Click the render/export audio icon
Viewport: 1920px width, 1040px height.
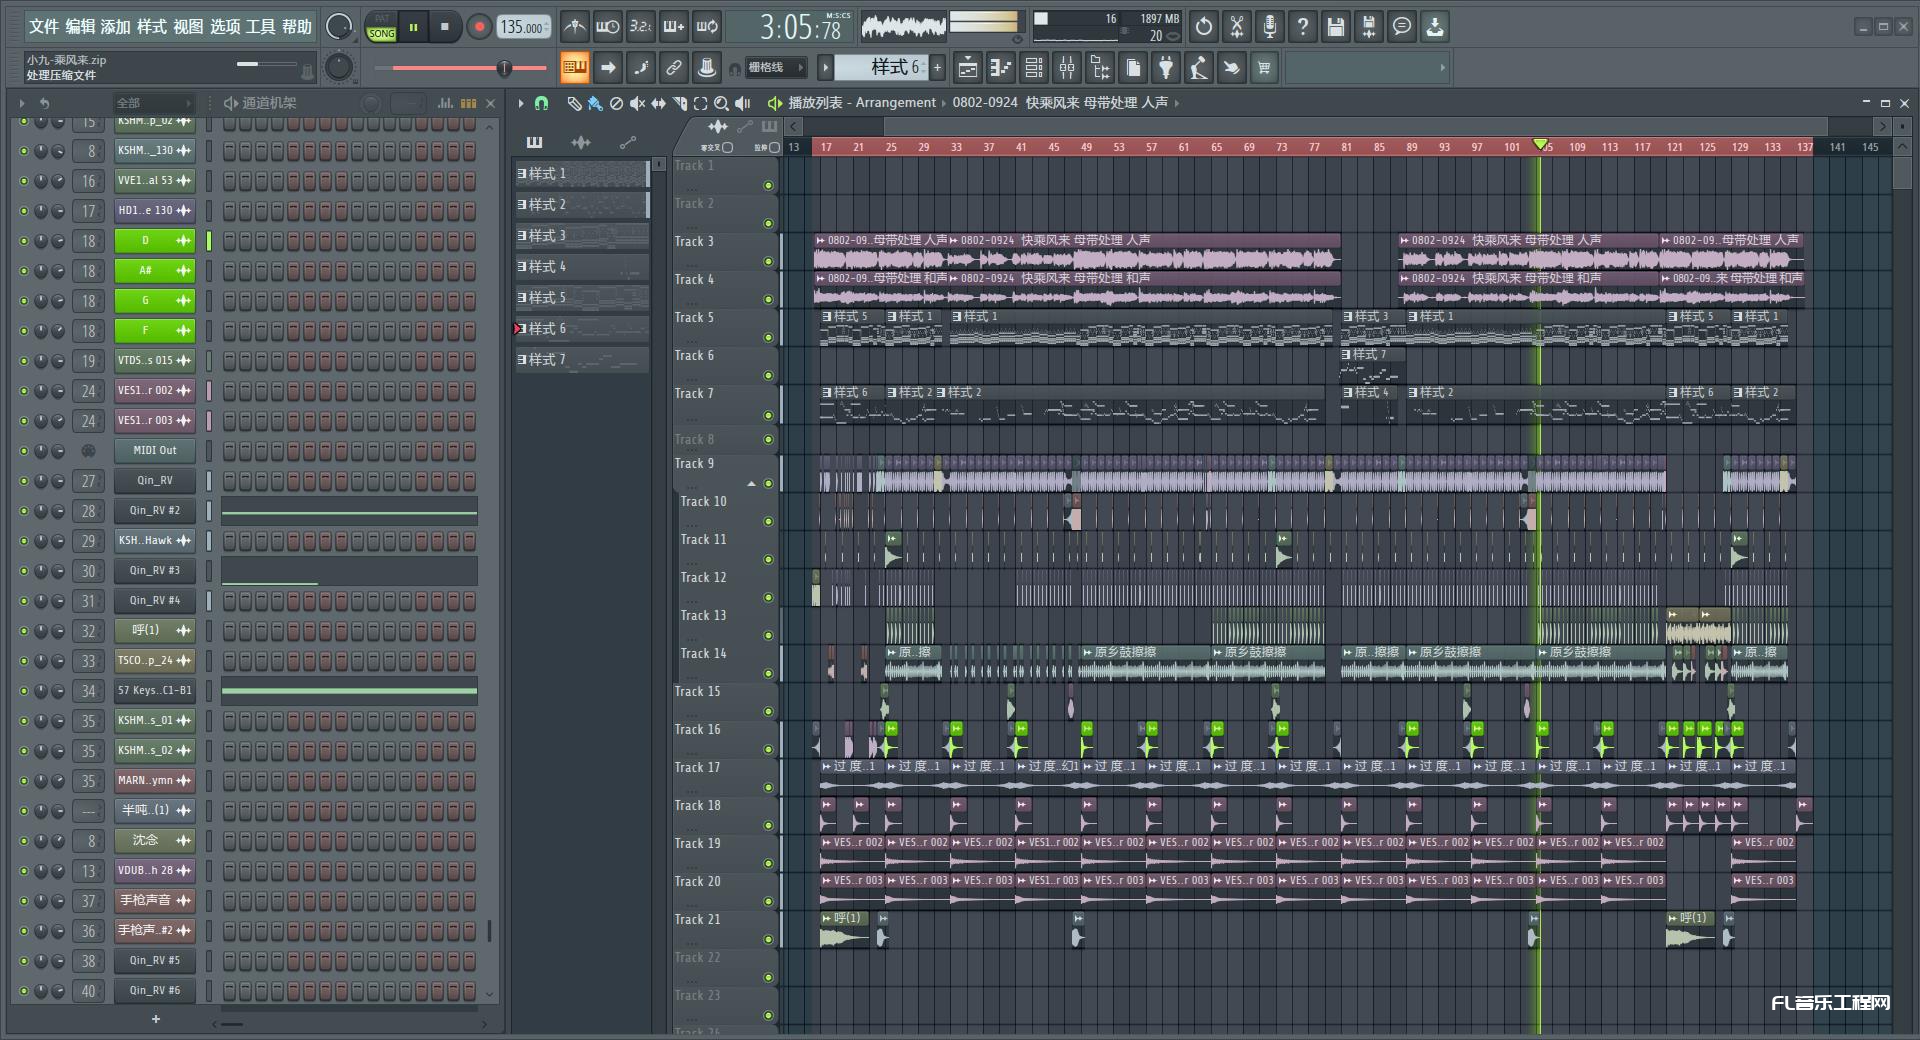click(x=1369, y=27)
